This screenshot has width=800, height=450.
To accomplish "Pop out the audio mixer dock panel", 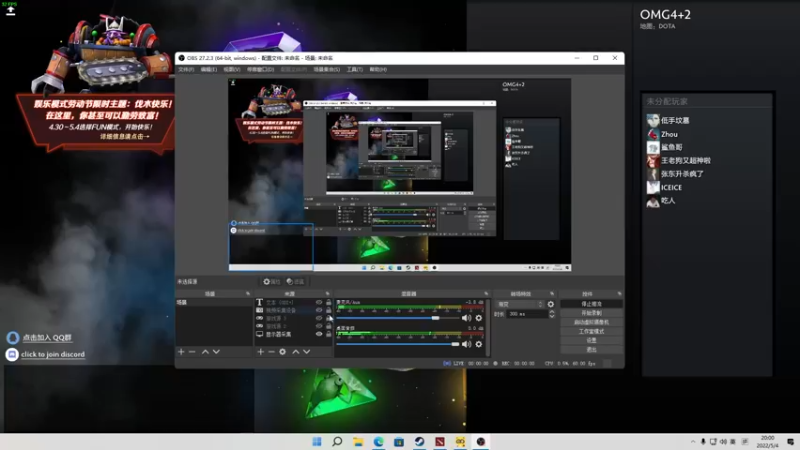I will (x=486, y=294).
